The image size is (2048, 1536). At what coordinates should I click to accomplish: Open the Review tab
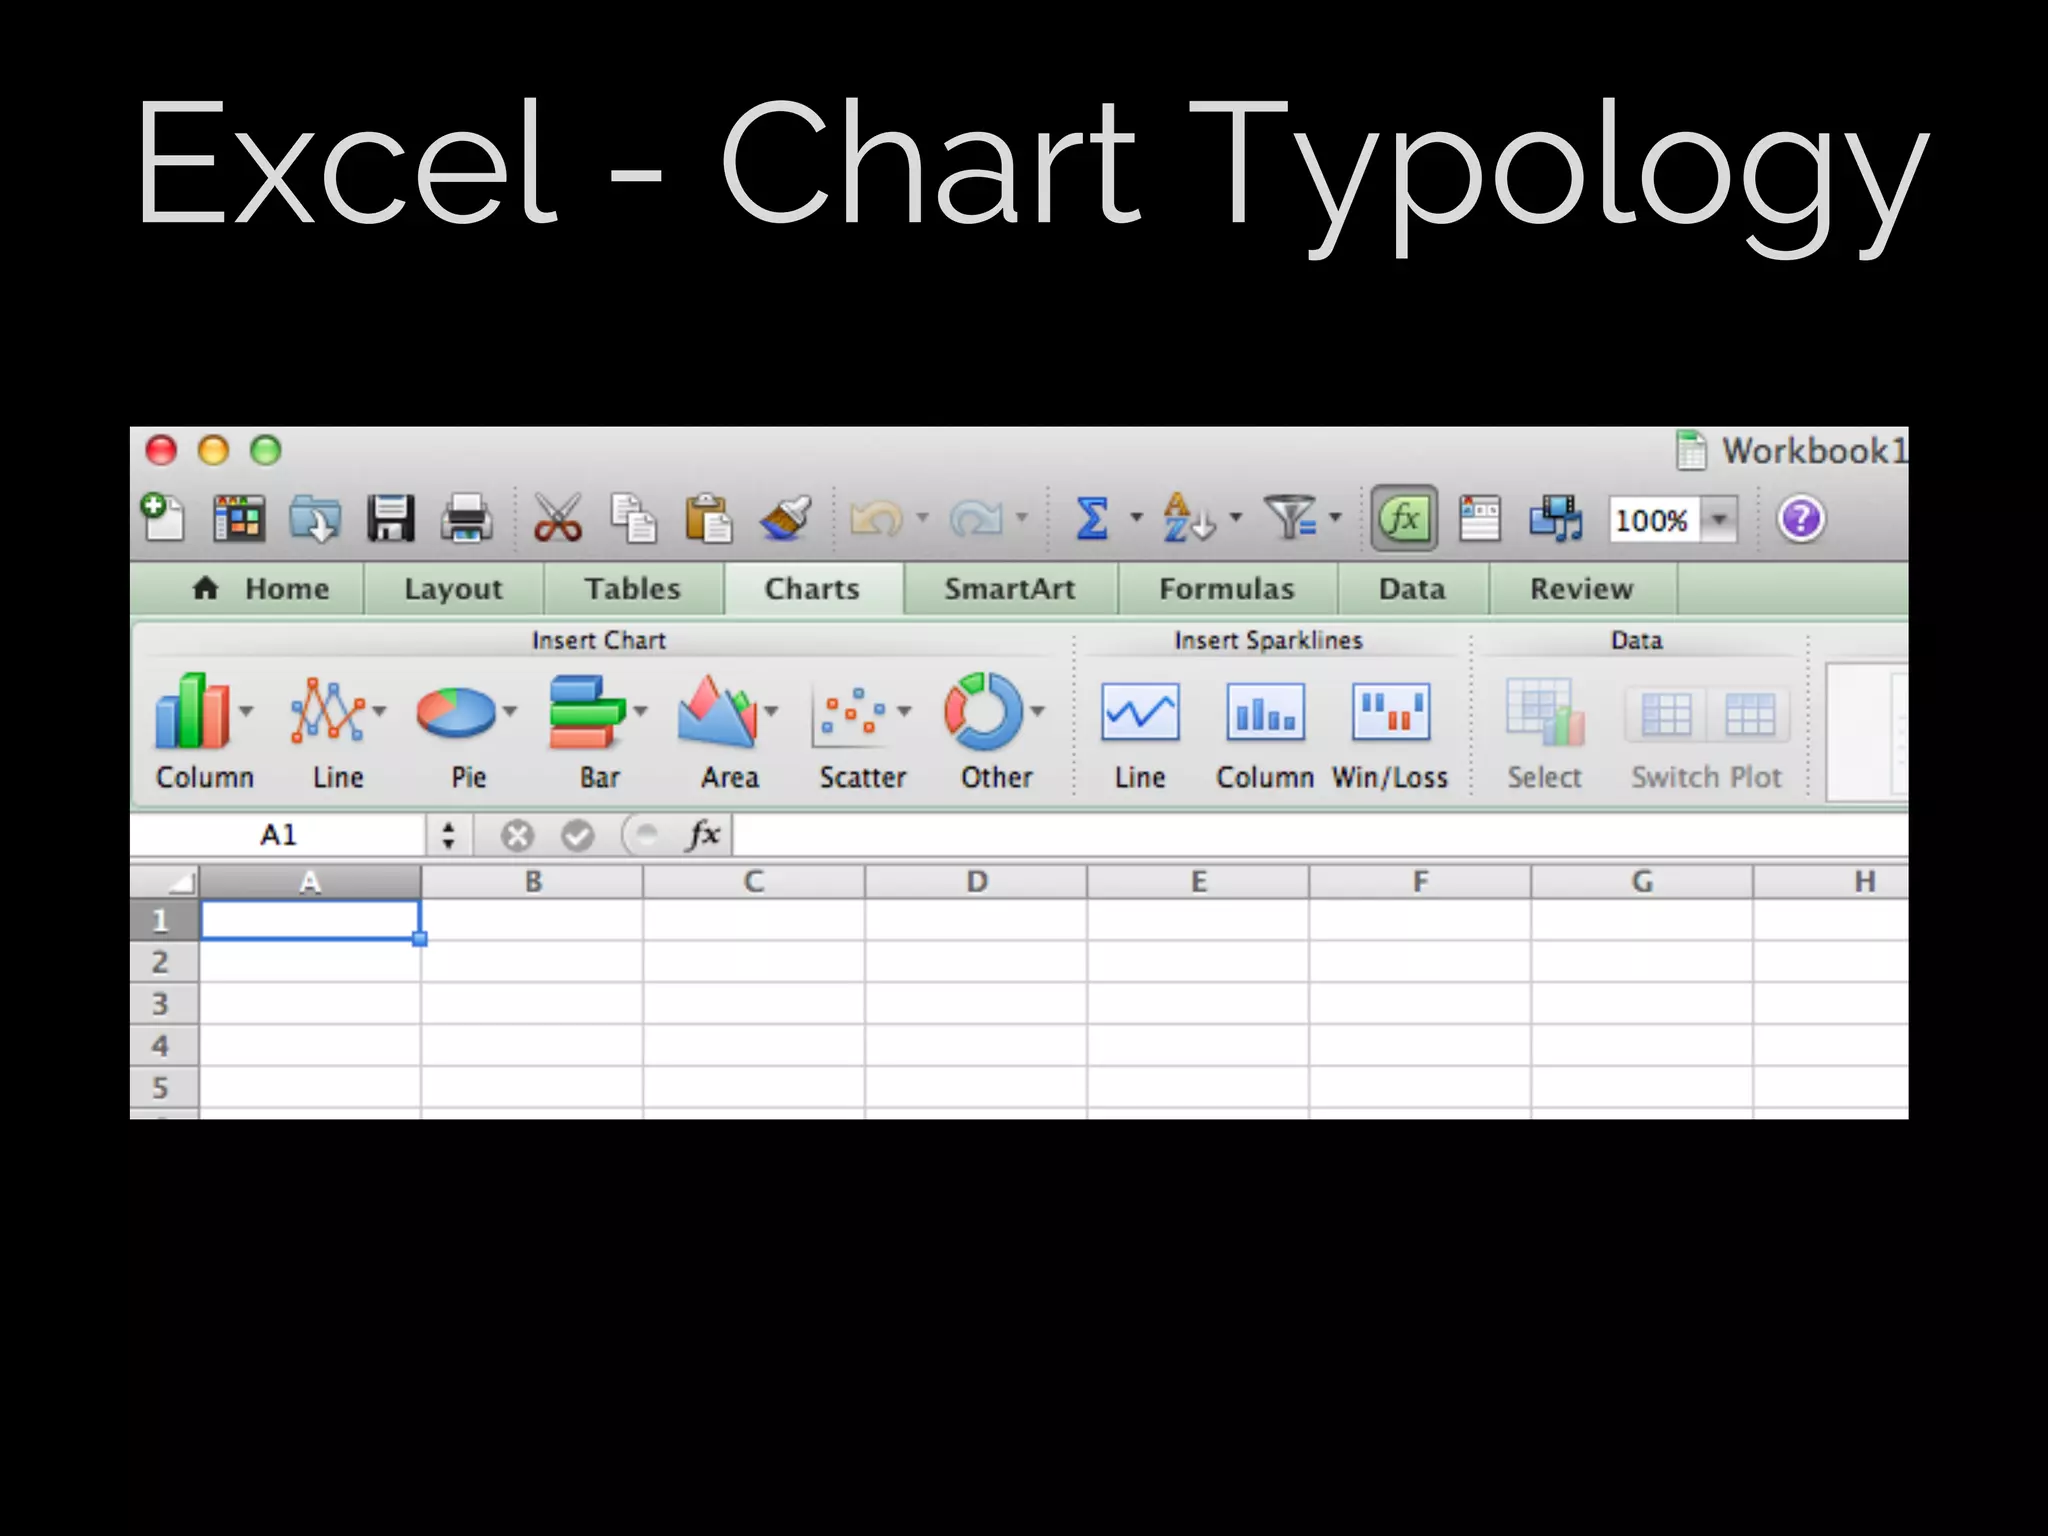(x=1582, y=589)
